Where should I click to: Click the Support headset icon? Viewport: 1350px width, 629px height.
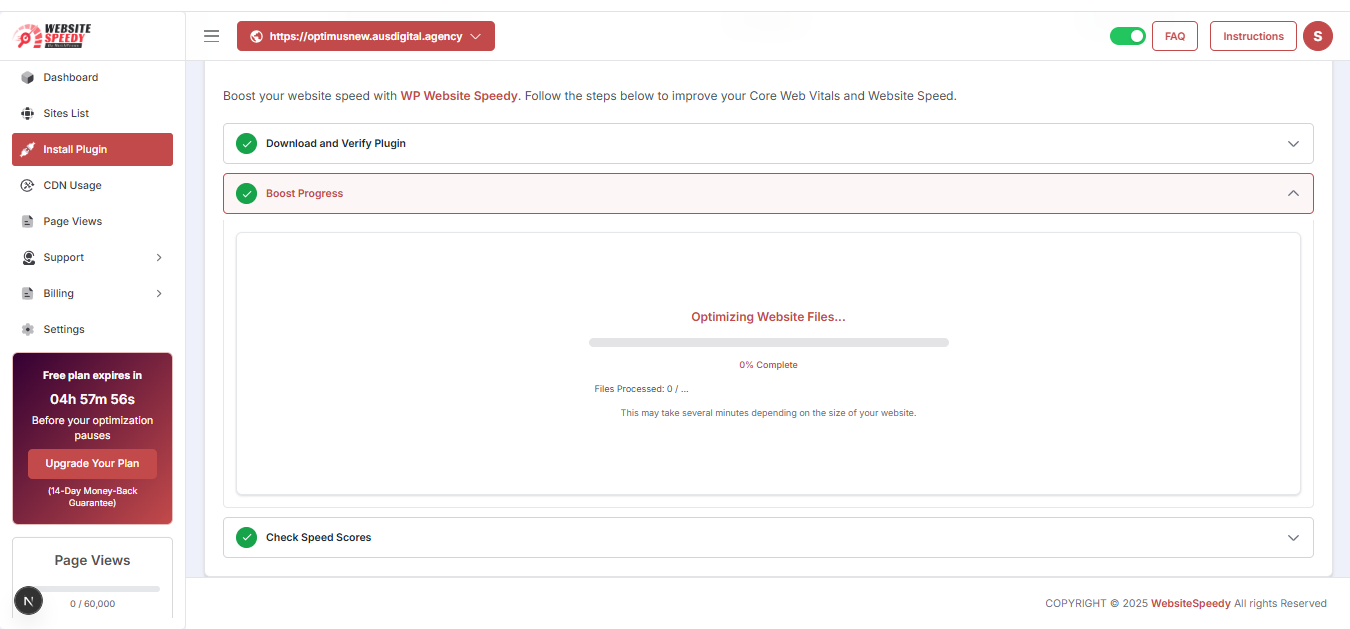[28, 257]
